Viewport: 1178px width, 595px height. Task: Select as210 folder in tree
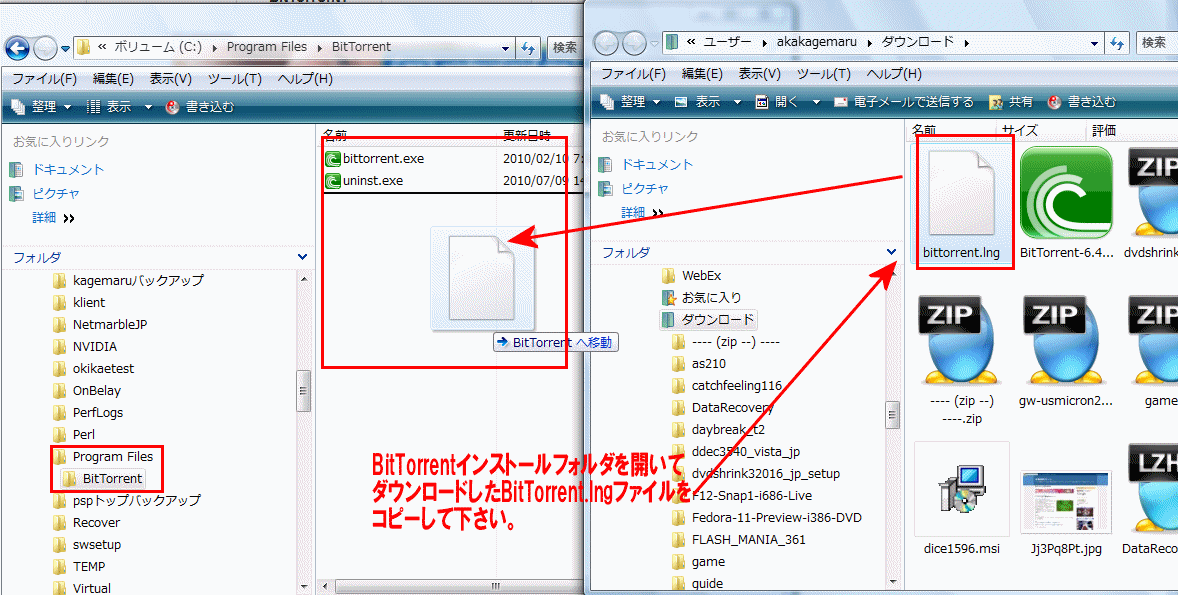coord(698,364)
